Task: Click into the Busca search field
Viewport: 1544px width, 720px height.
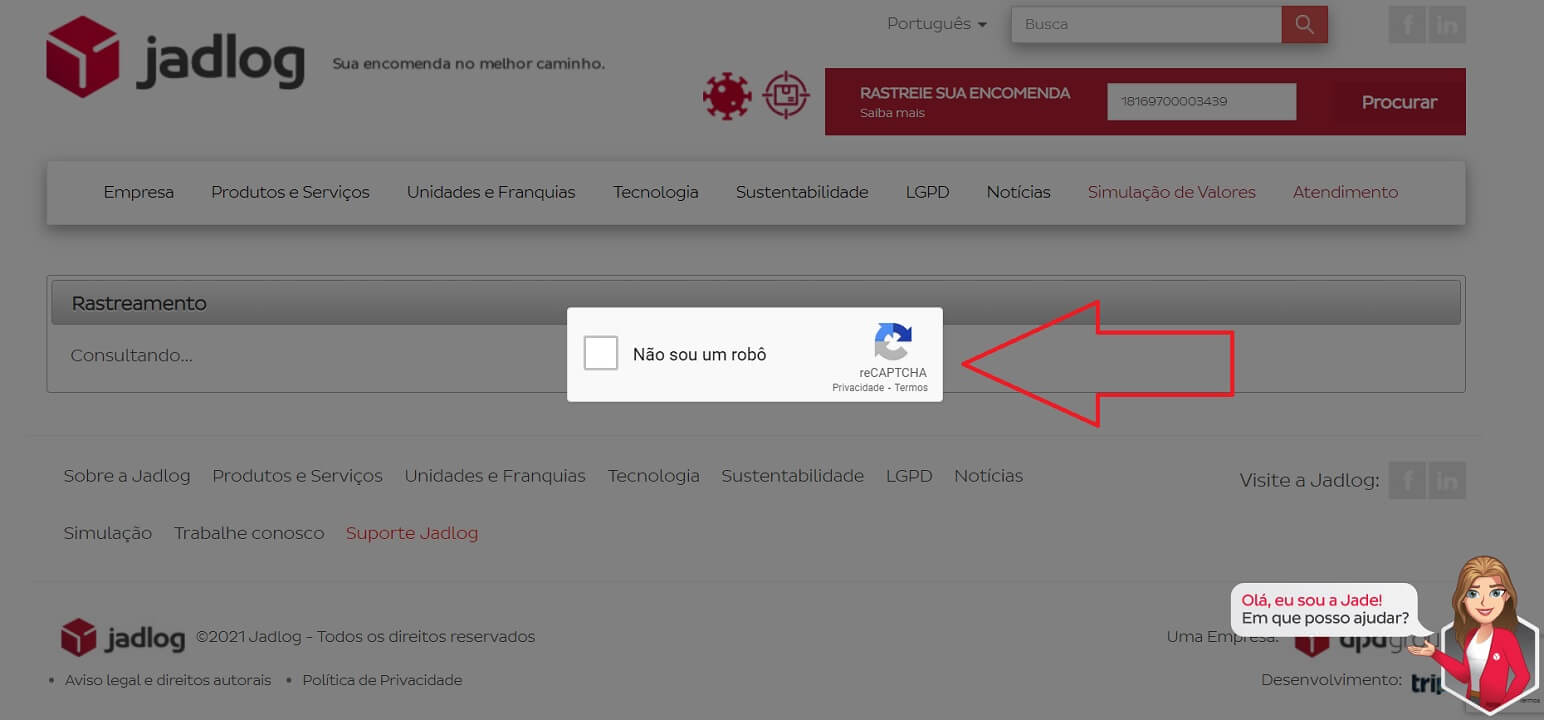Action: coord(1146,25)
